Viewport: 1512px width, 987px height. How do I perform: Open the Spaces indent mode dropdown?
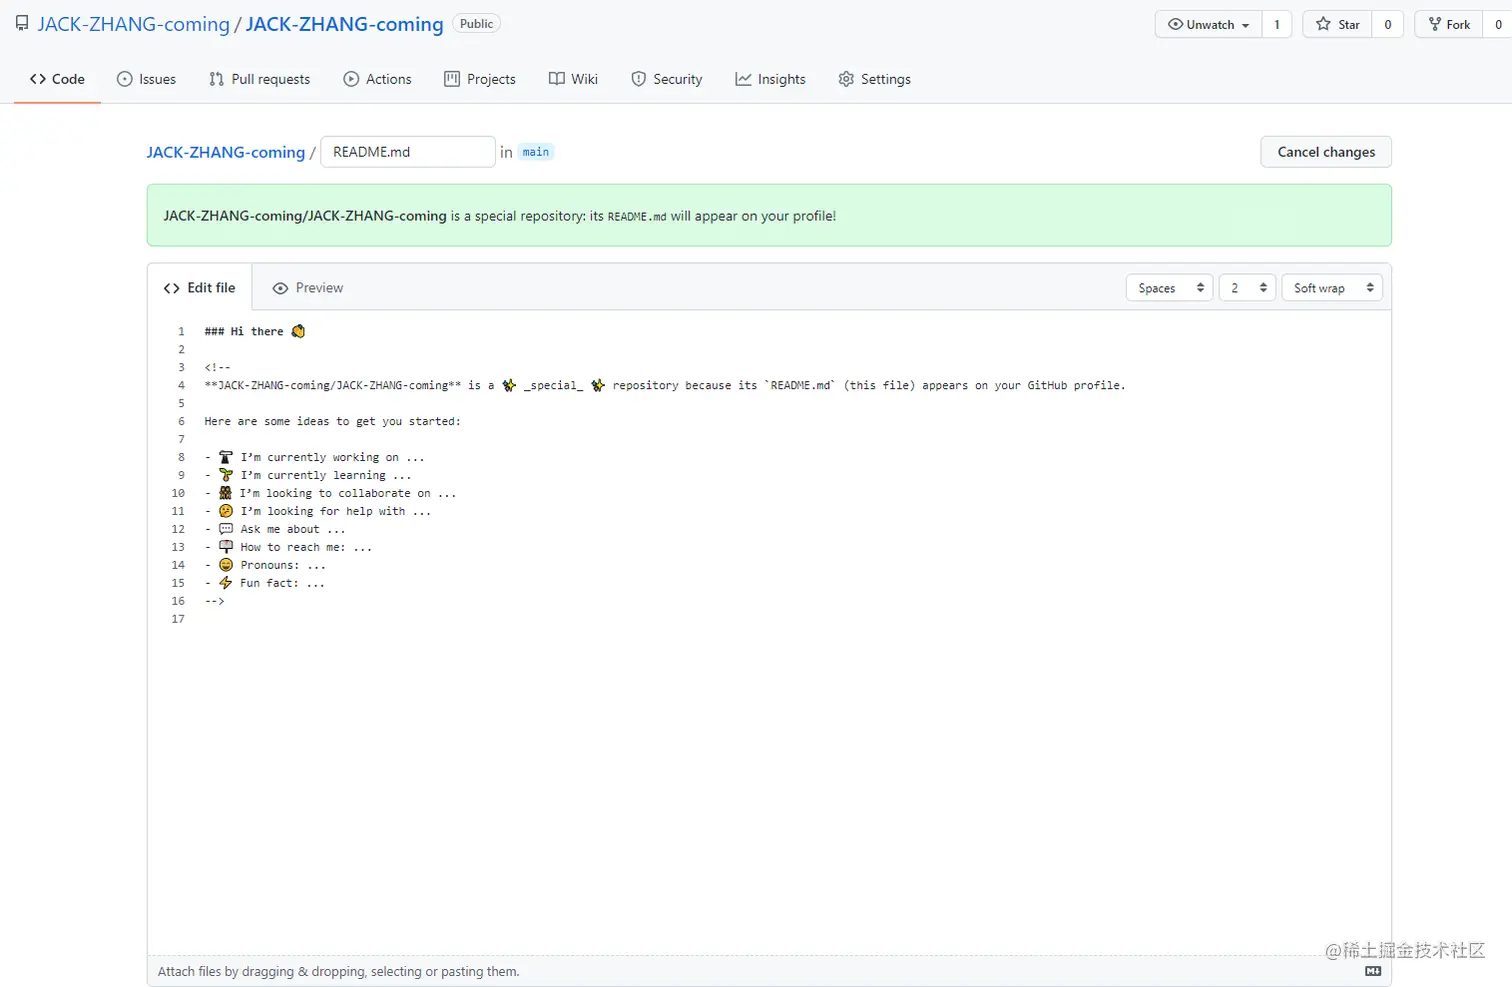tap(1170, 288)
